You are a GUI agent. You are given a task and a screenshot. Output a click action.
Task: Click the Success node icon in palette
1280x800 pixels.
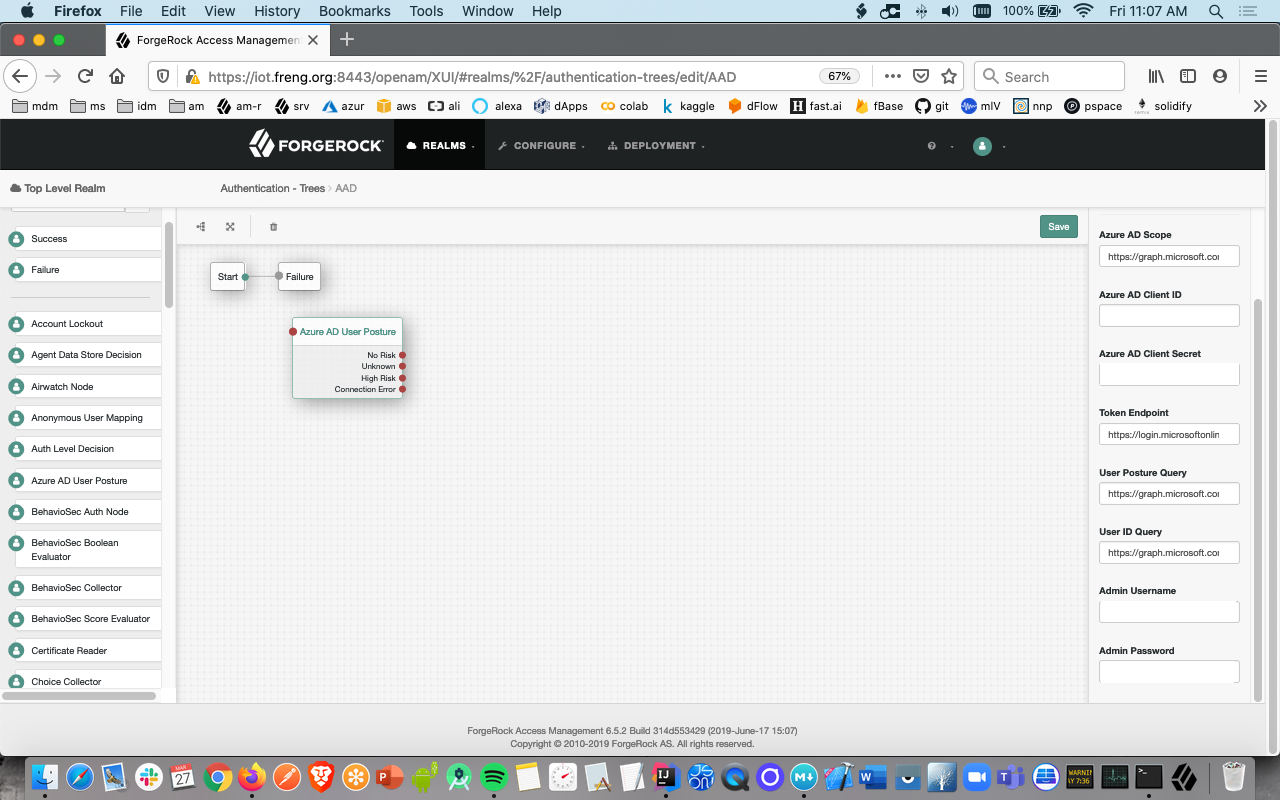16,239
